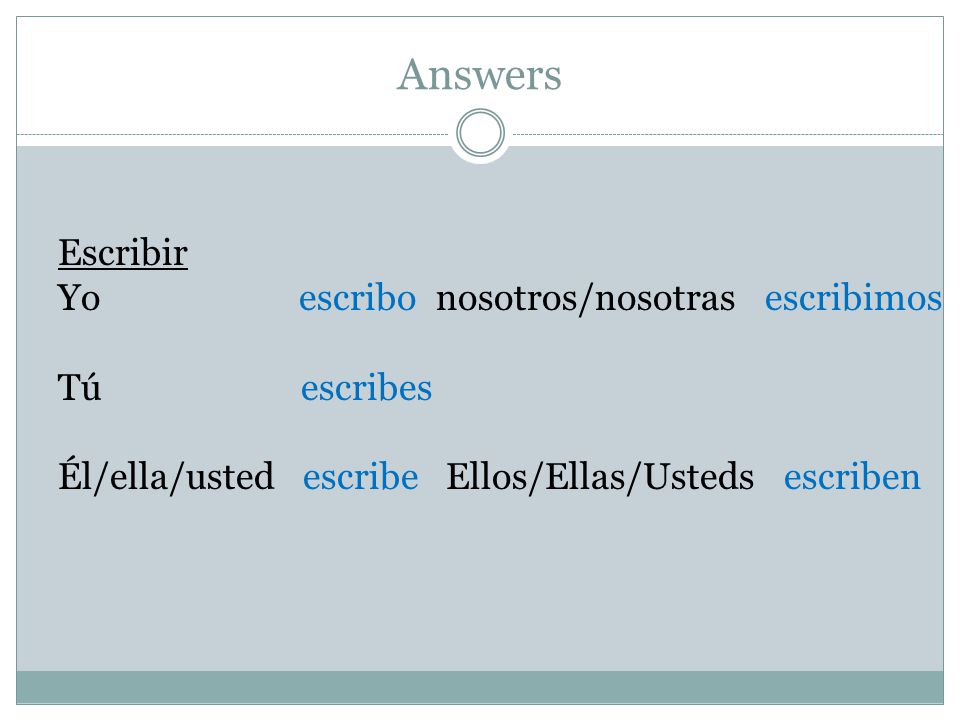Click the blue word escribo
The width and height of the screenshot is (960, 720).
[358, 298]
